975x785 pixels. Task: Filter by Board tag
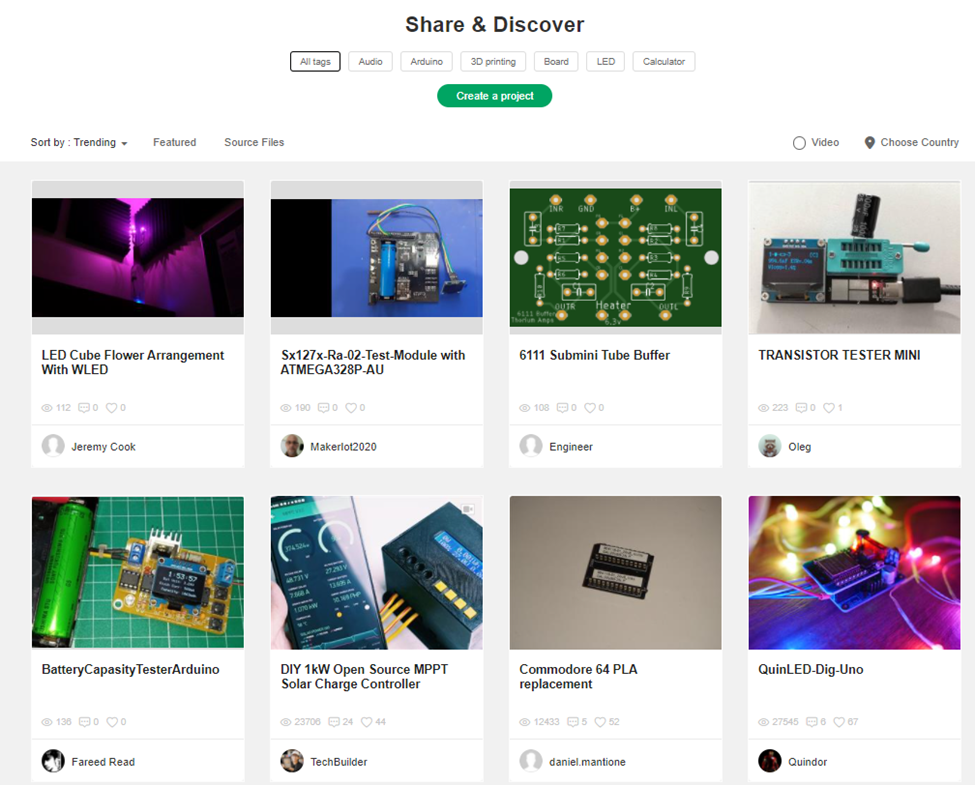point(556,62)
